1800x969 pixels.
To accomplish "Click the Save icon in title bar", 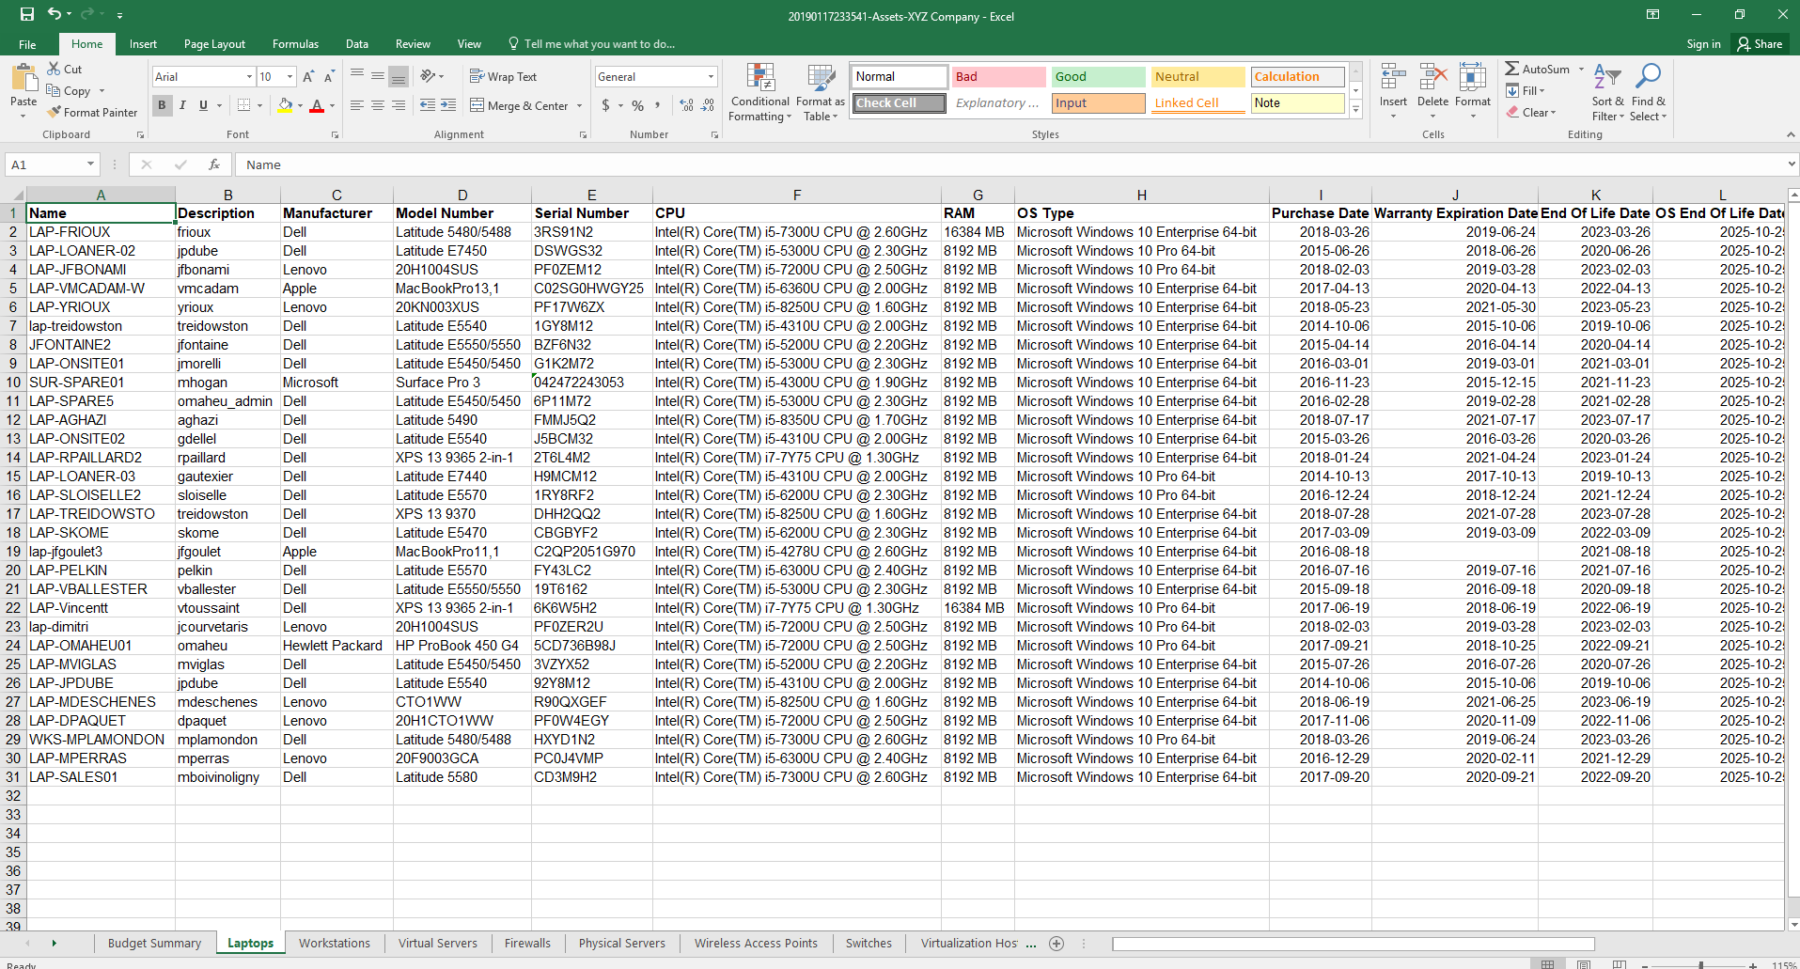I will (x=27, y=15).
